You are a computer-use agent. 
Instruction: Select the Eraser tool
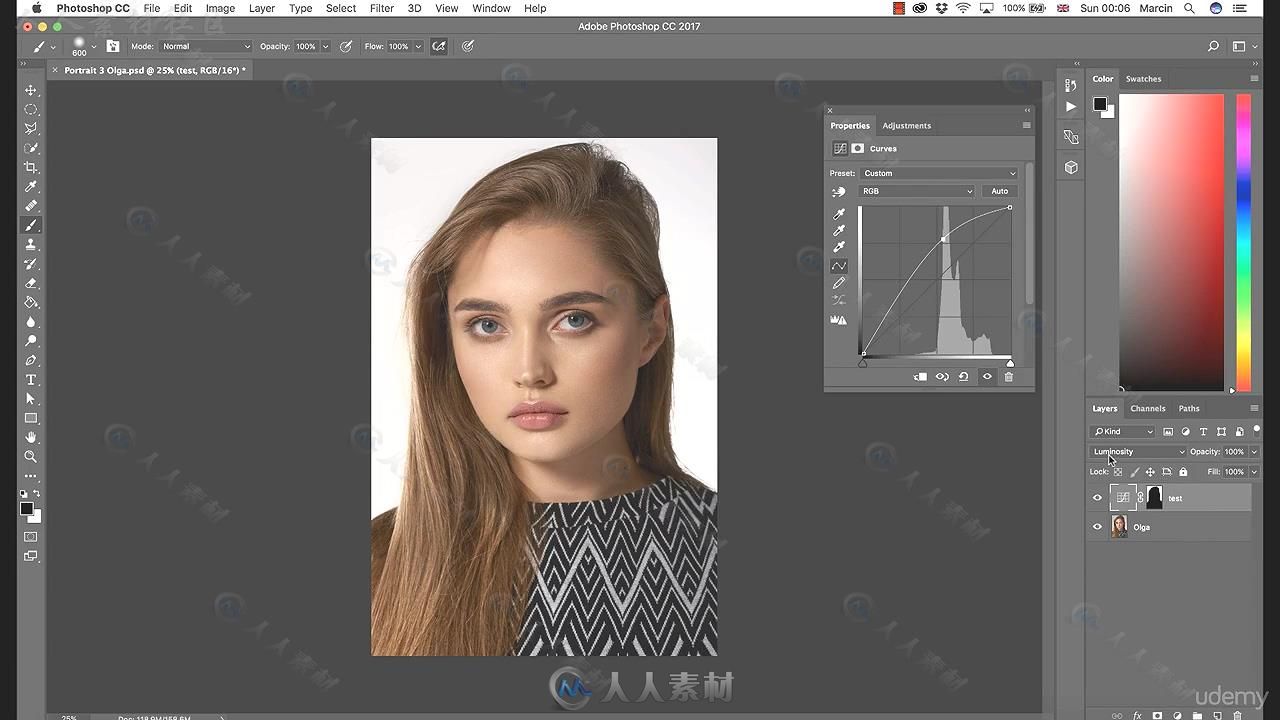click(x=31, y=283)
